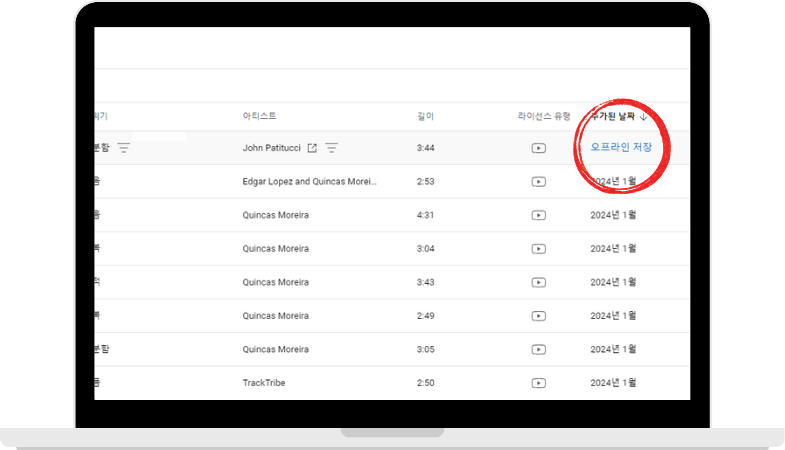
Task: Select the TrackTribe artist name
Action: (x=264, y=383)
